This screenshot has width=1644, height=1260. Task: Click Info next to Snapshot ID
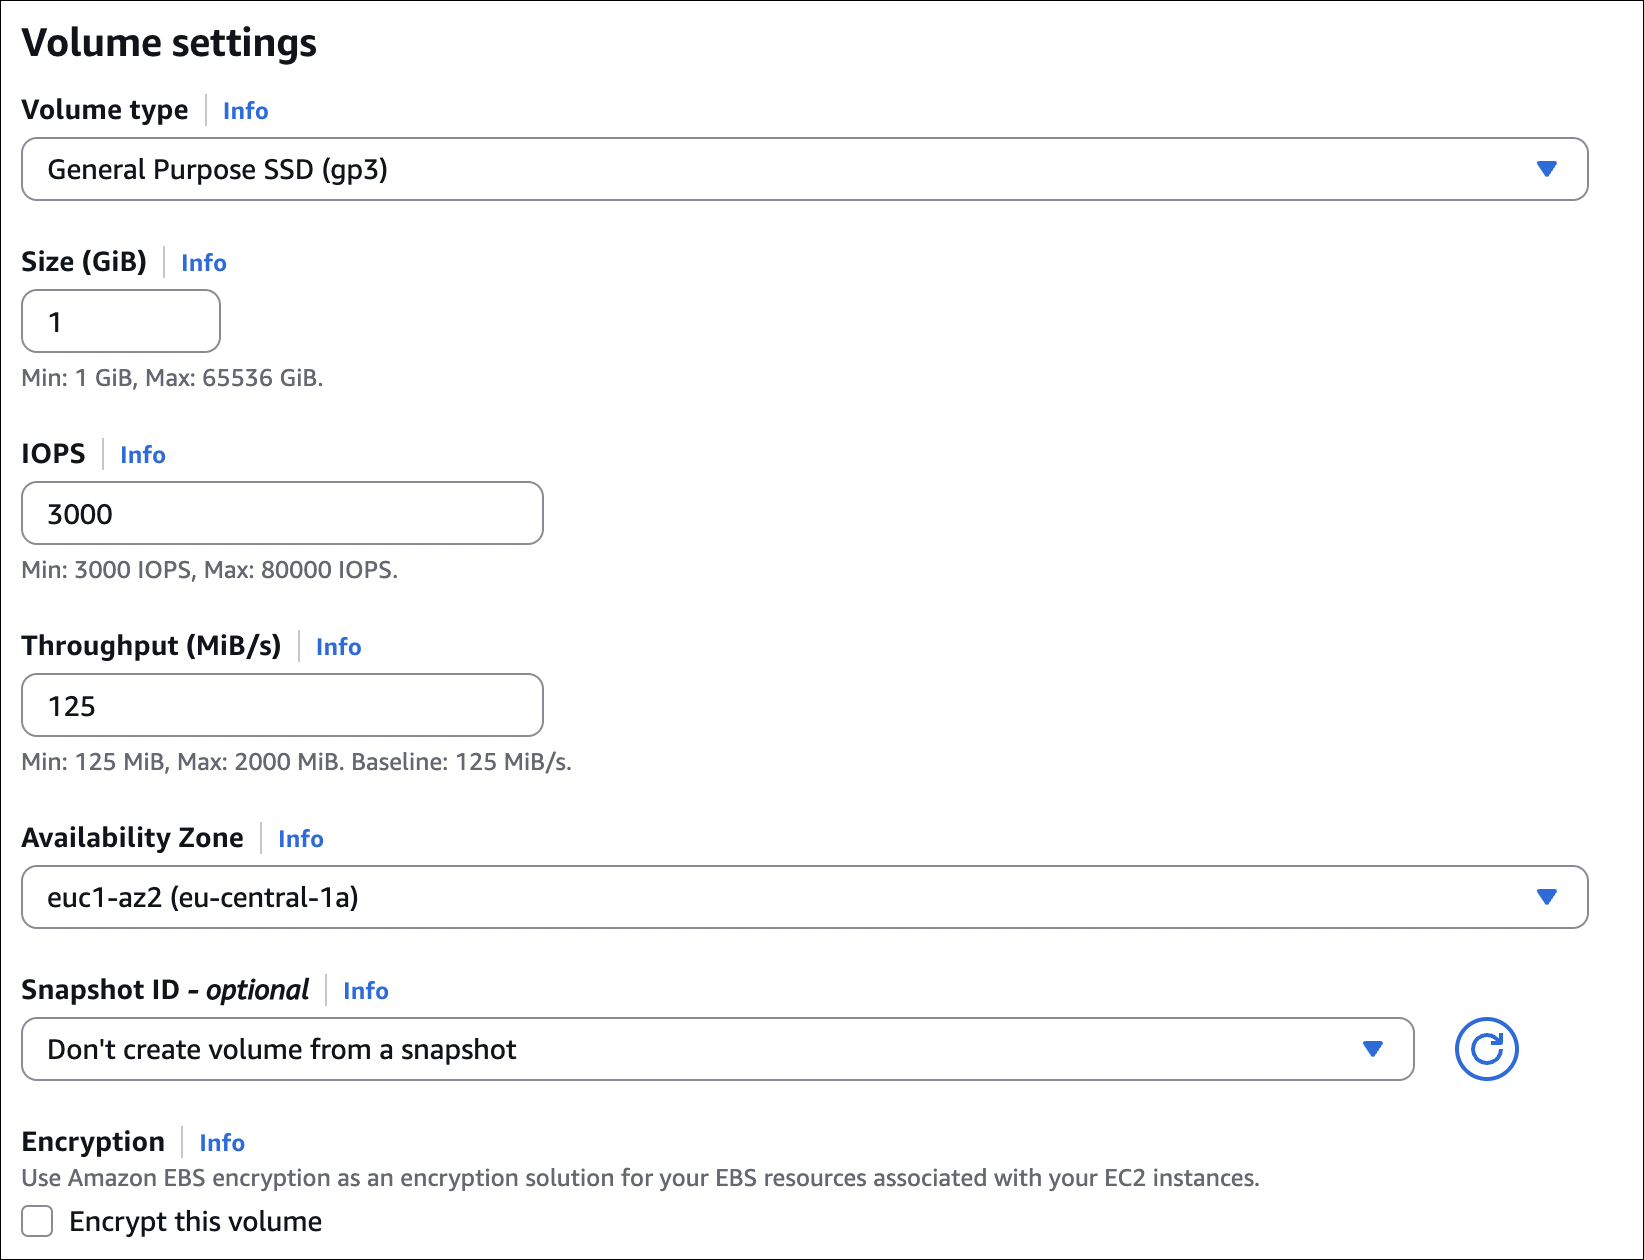pyautogui.click(x=365, y=991)
